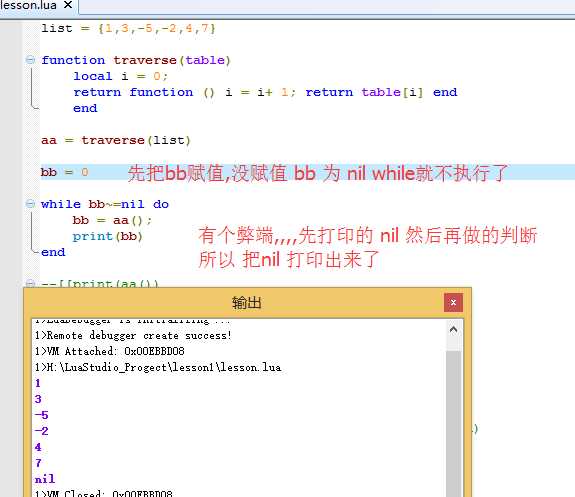Click the 'return table[i]' code

pyautogui.click(x=364, y=92)
